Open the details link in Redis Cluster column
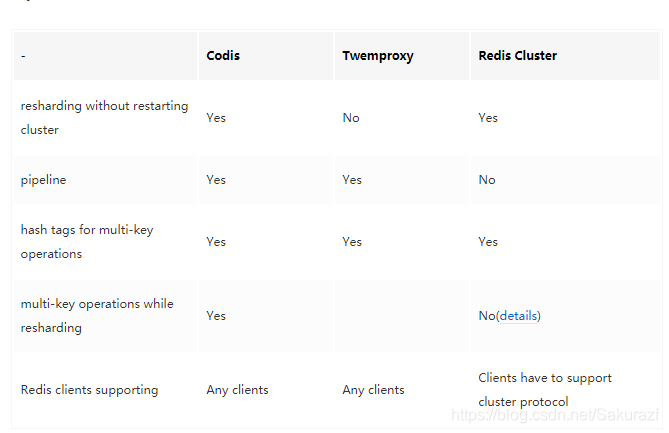 click(518, 316)
